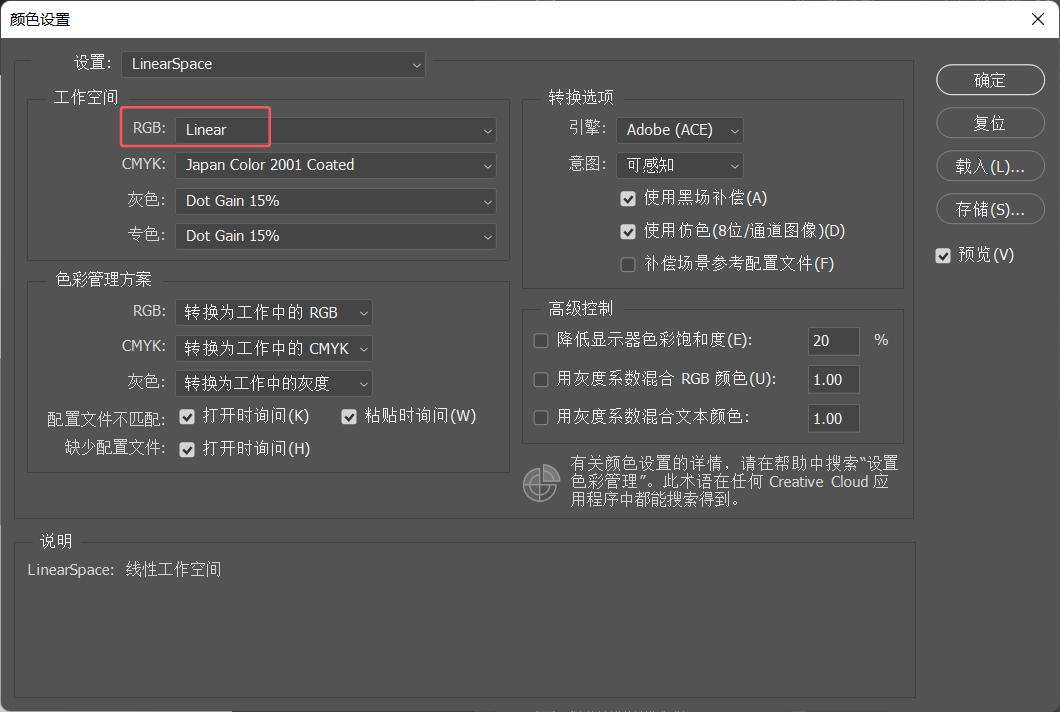Enable 降低显示器色彩饱和度(E) checkbox

(x=541, y=340)
